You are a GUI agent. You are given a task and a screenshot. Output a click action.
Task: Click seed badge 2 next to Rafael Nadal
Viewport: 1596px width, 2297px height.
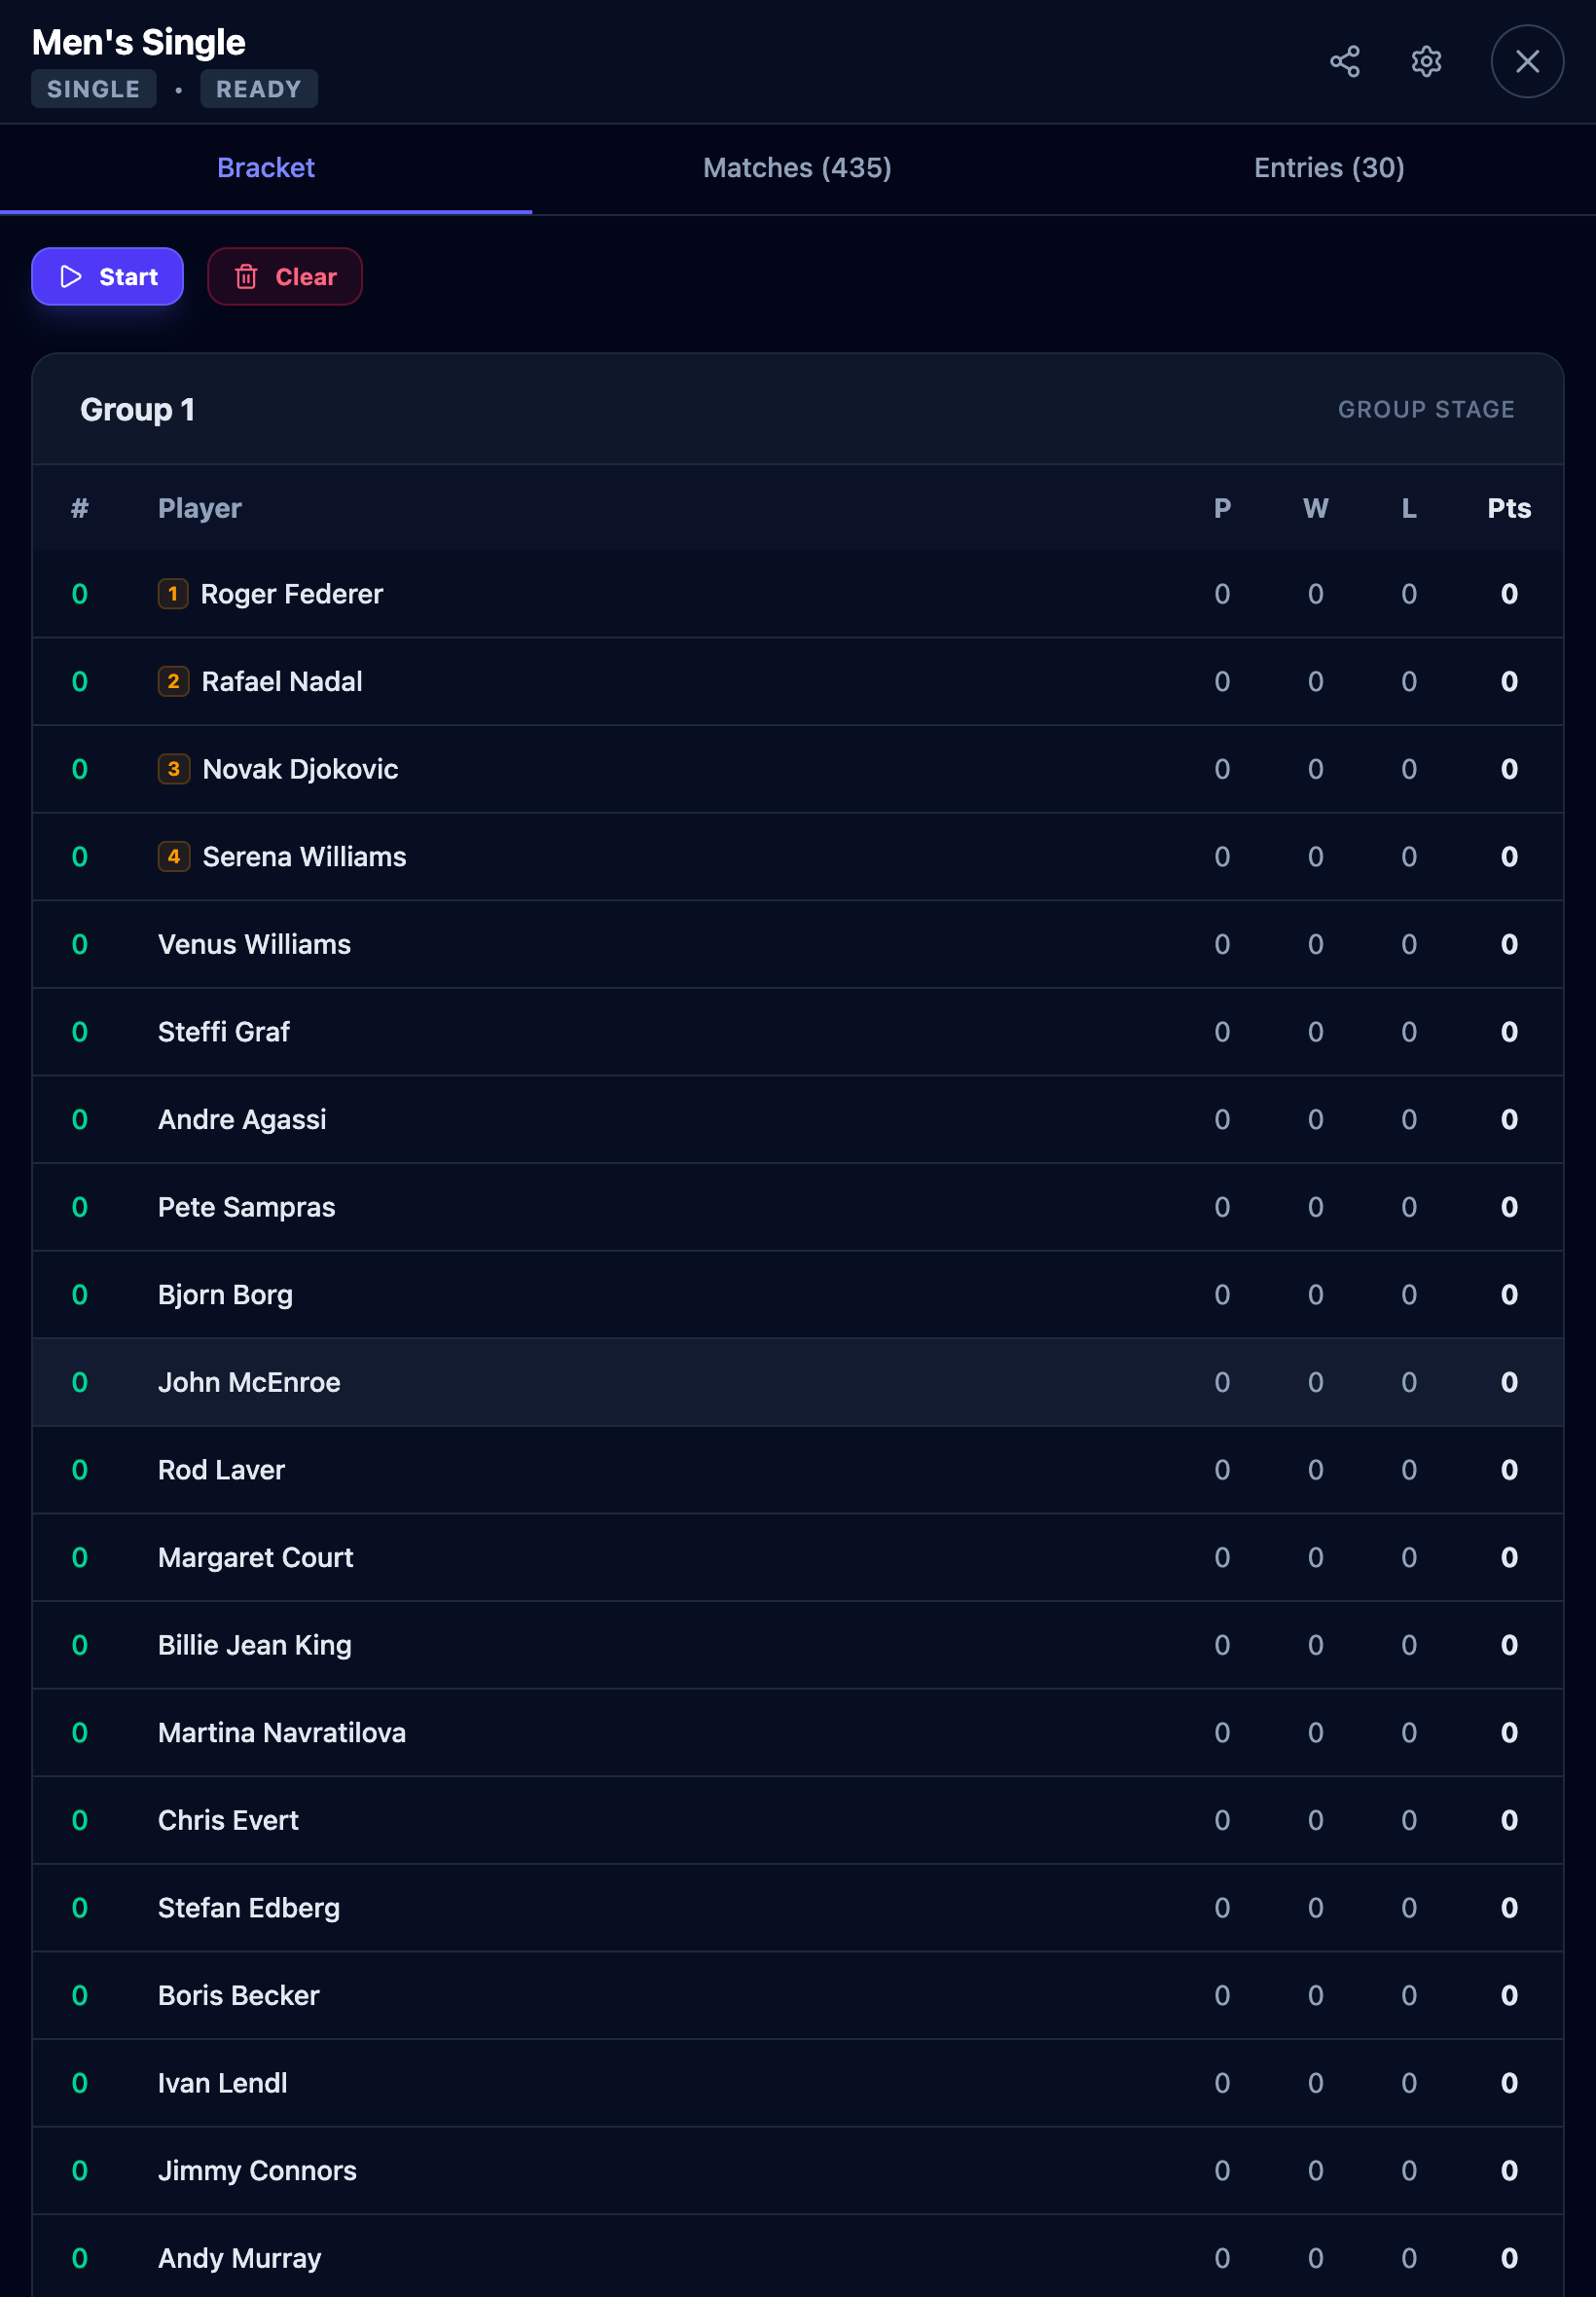point(173,681)
